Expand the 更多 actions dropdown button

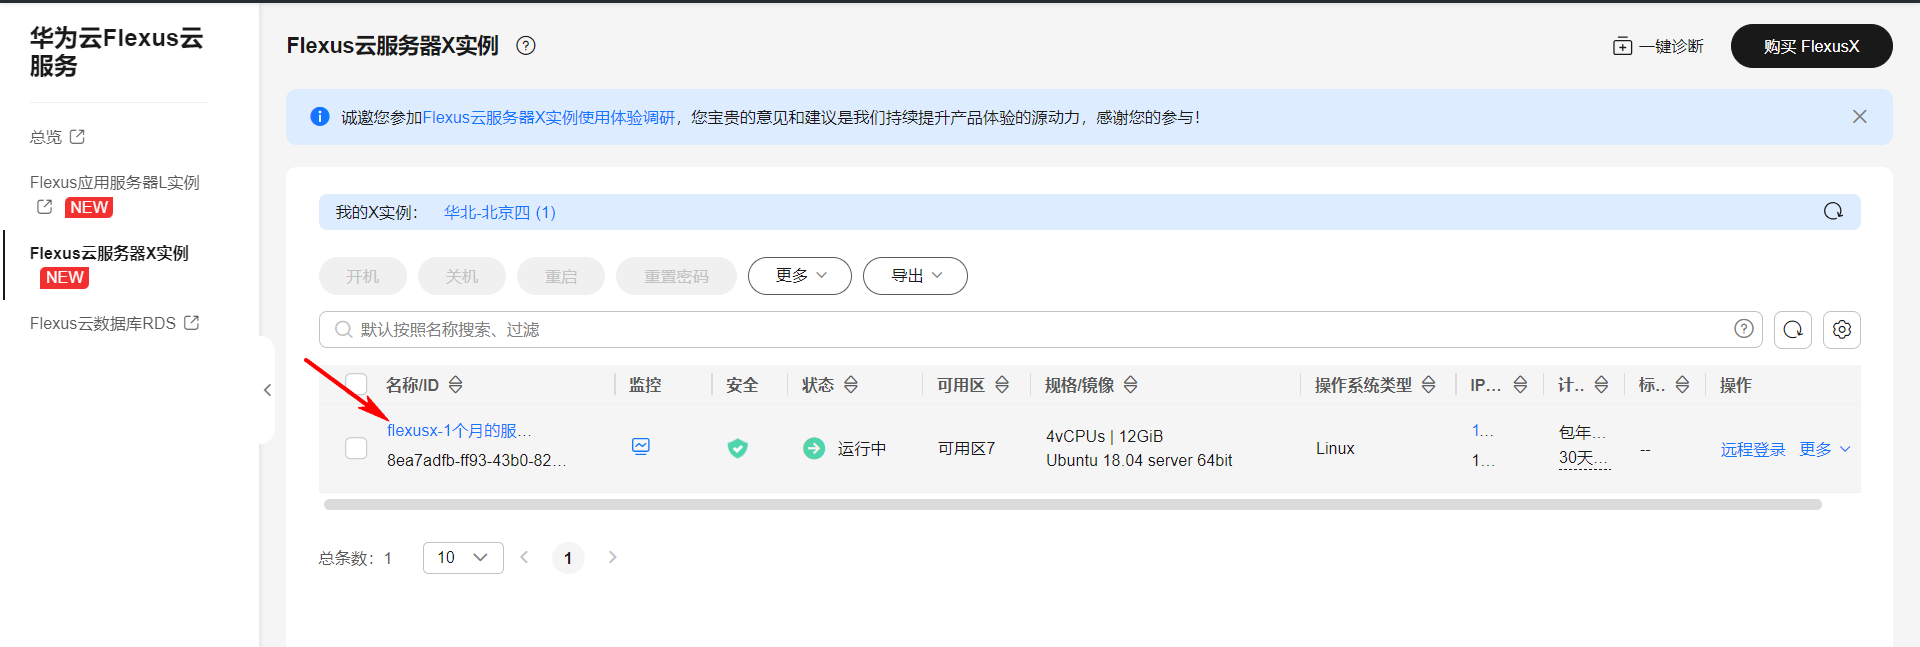click(799, 276)
